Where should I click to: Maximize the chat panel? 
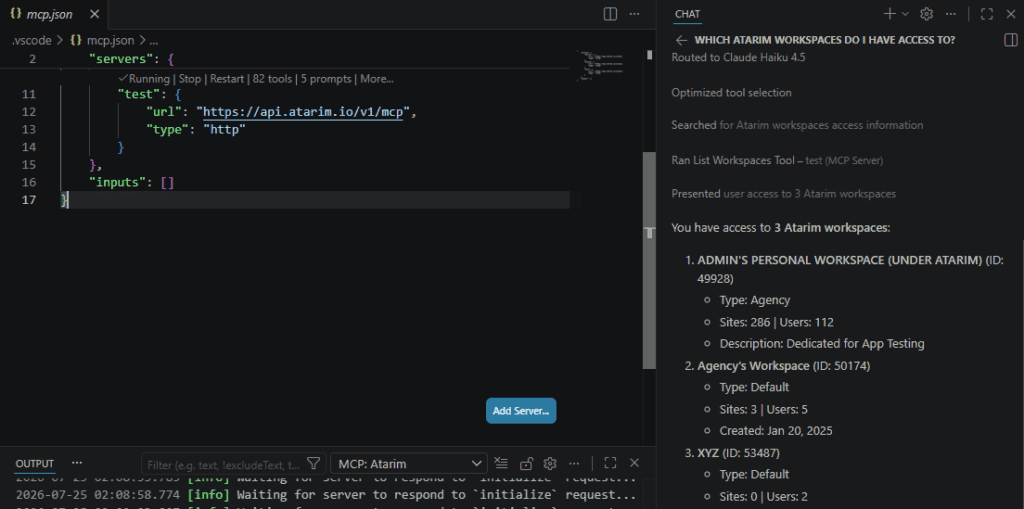tap(987, 14)
